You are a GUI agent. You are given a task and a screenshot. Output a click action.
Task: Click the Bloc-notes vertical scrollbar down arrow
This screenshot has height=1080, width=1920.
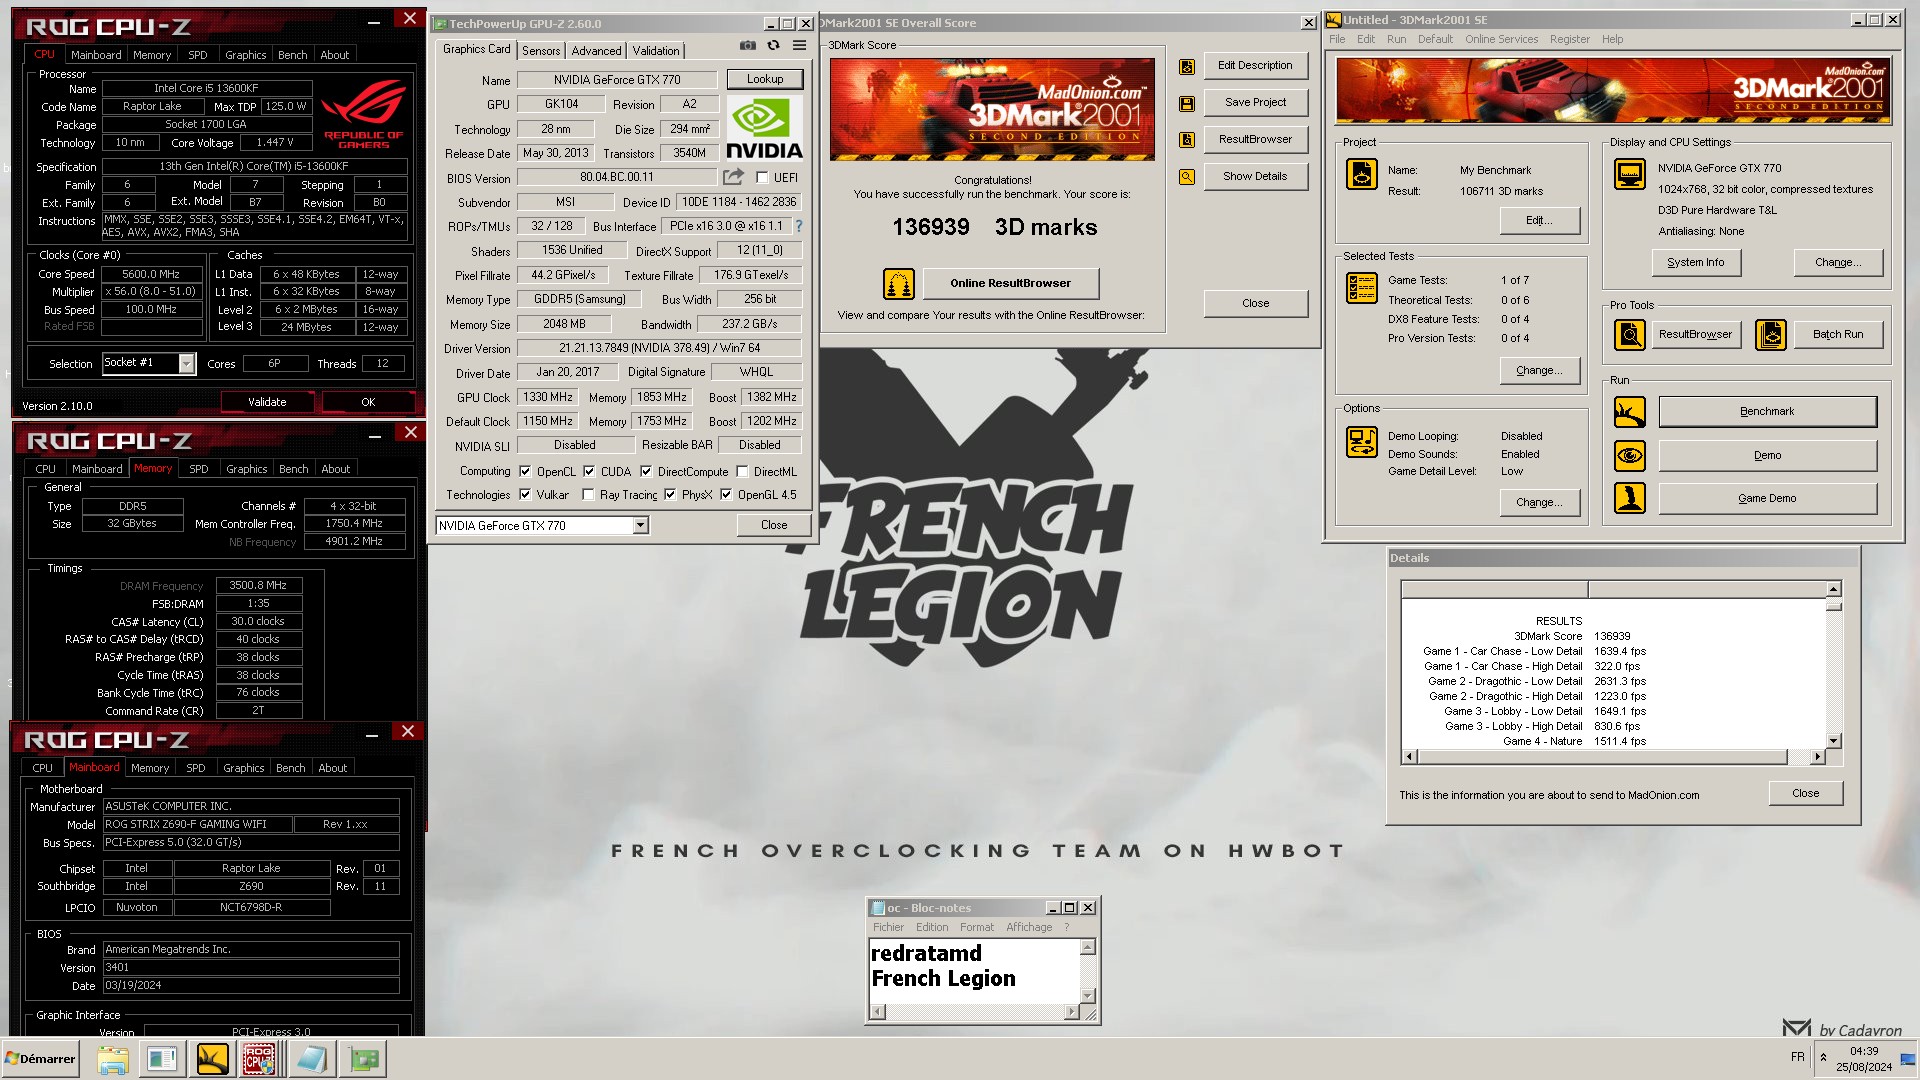1088,996
